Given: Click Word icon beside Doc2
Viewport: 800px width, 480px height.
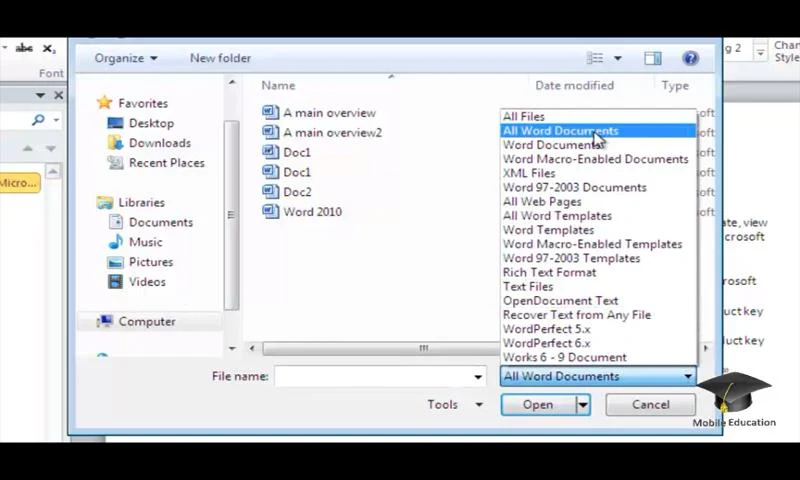Looking at the screenshot, I should pos(270,192).
